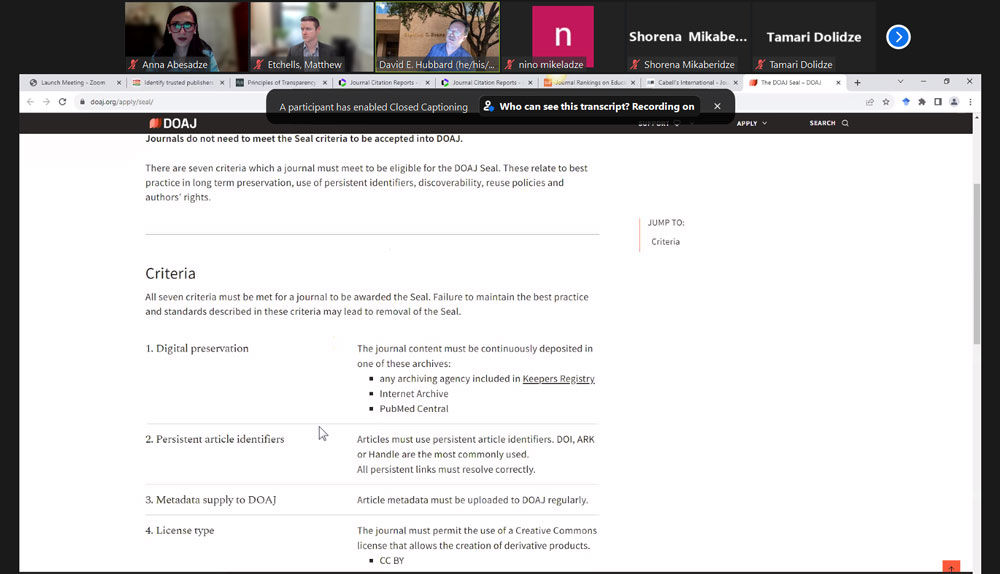Click the scroll-to-top orange button
This screenshot has height=574, width=1000.
(950, 567)
